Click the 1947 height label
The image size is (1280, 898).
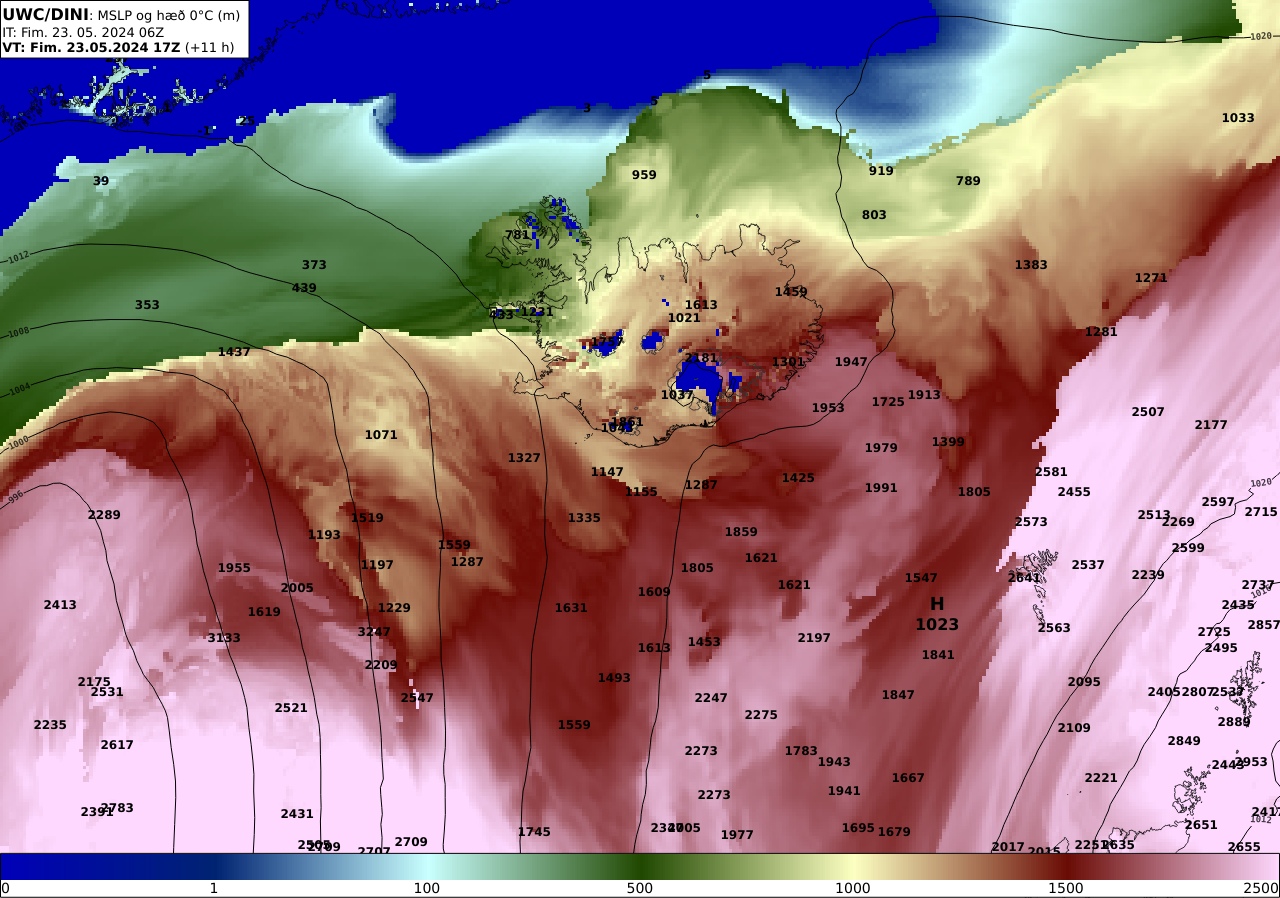[x=851, y=362]
